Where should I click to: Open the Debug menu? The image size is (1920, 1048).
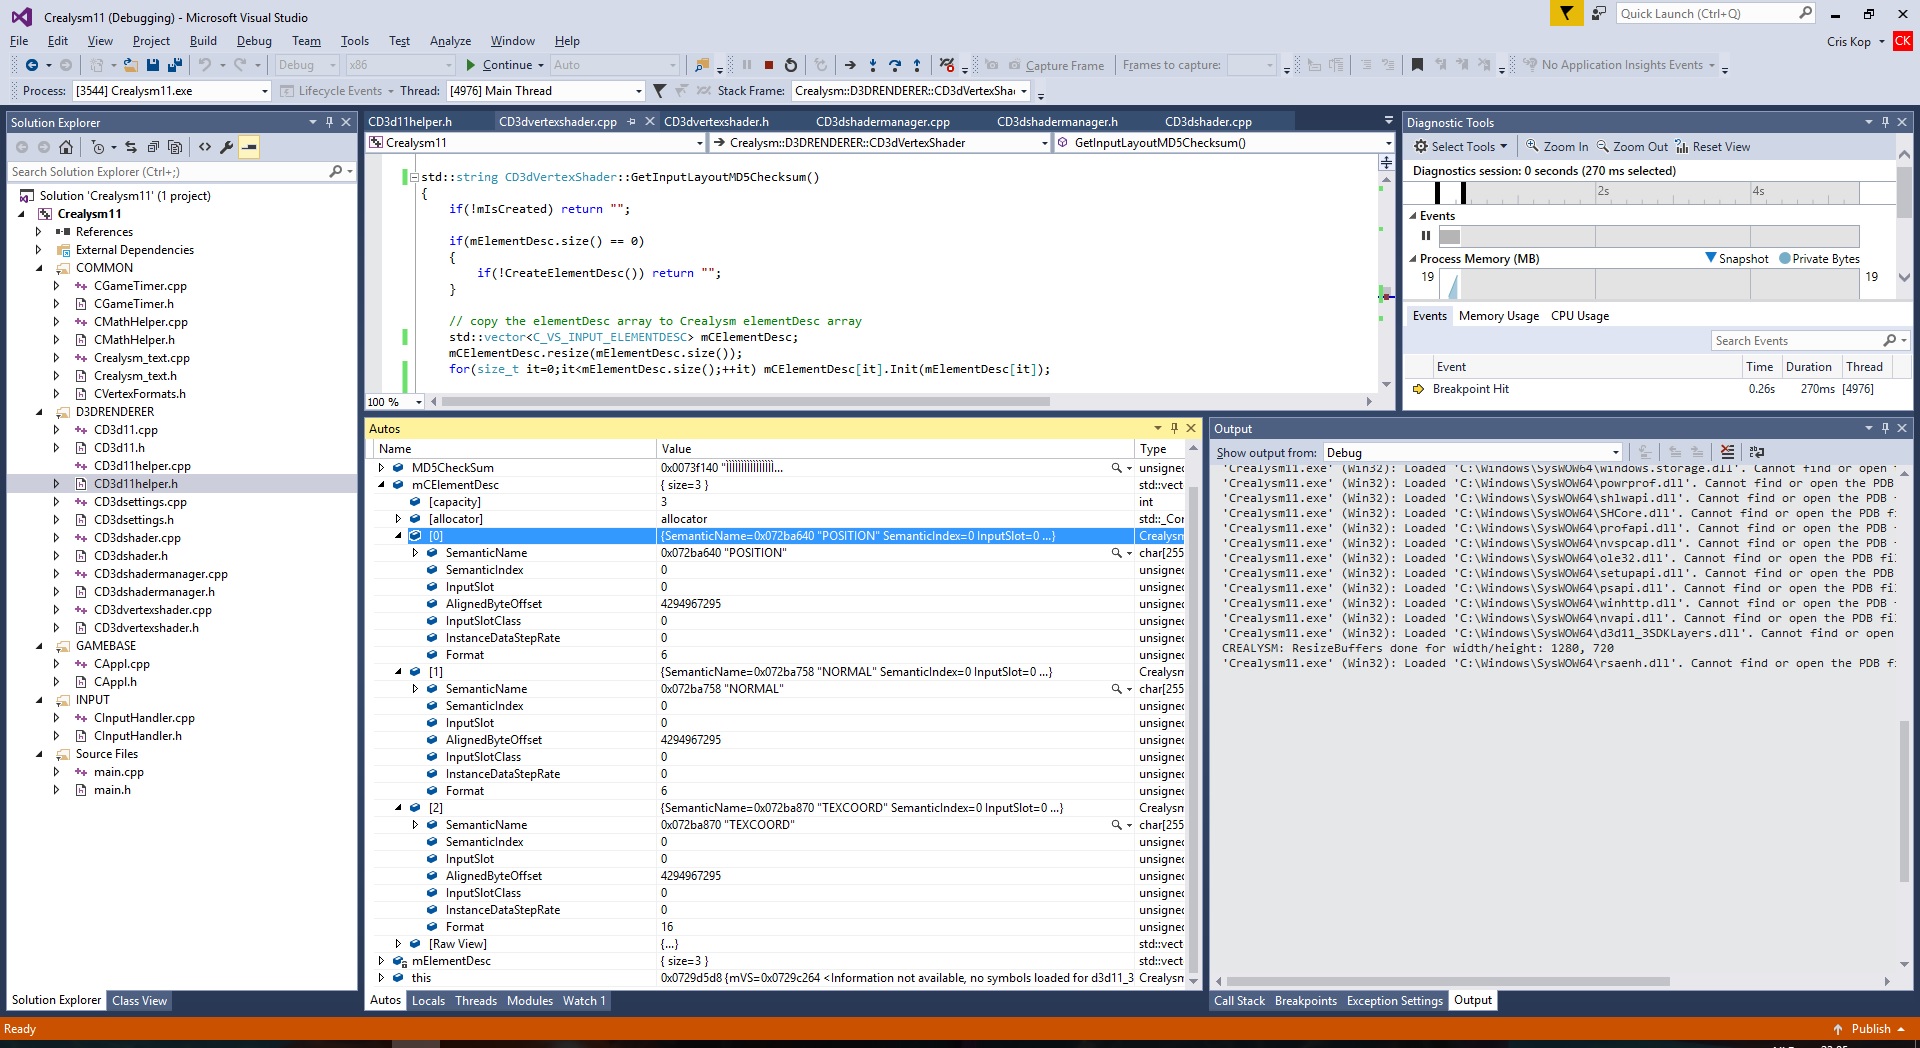point(254,41)
